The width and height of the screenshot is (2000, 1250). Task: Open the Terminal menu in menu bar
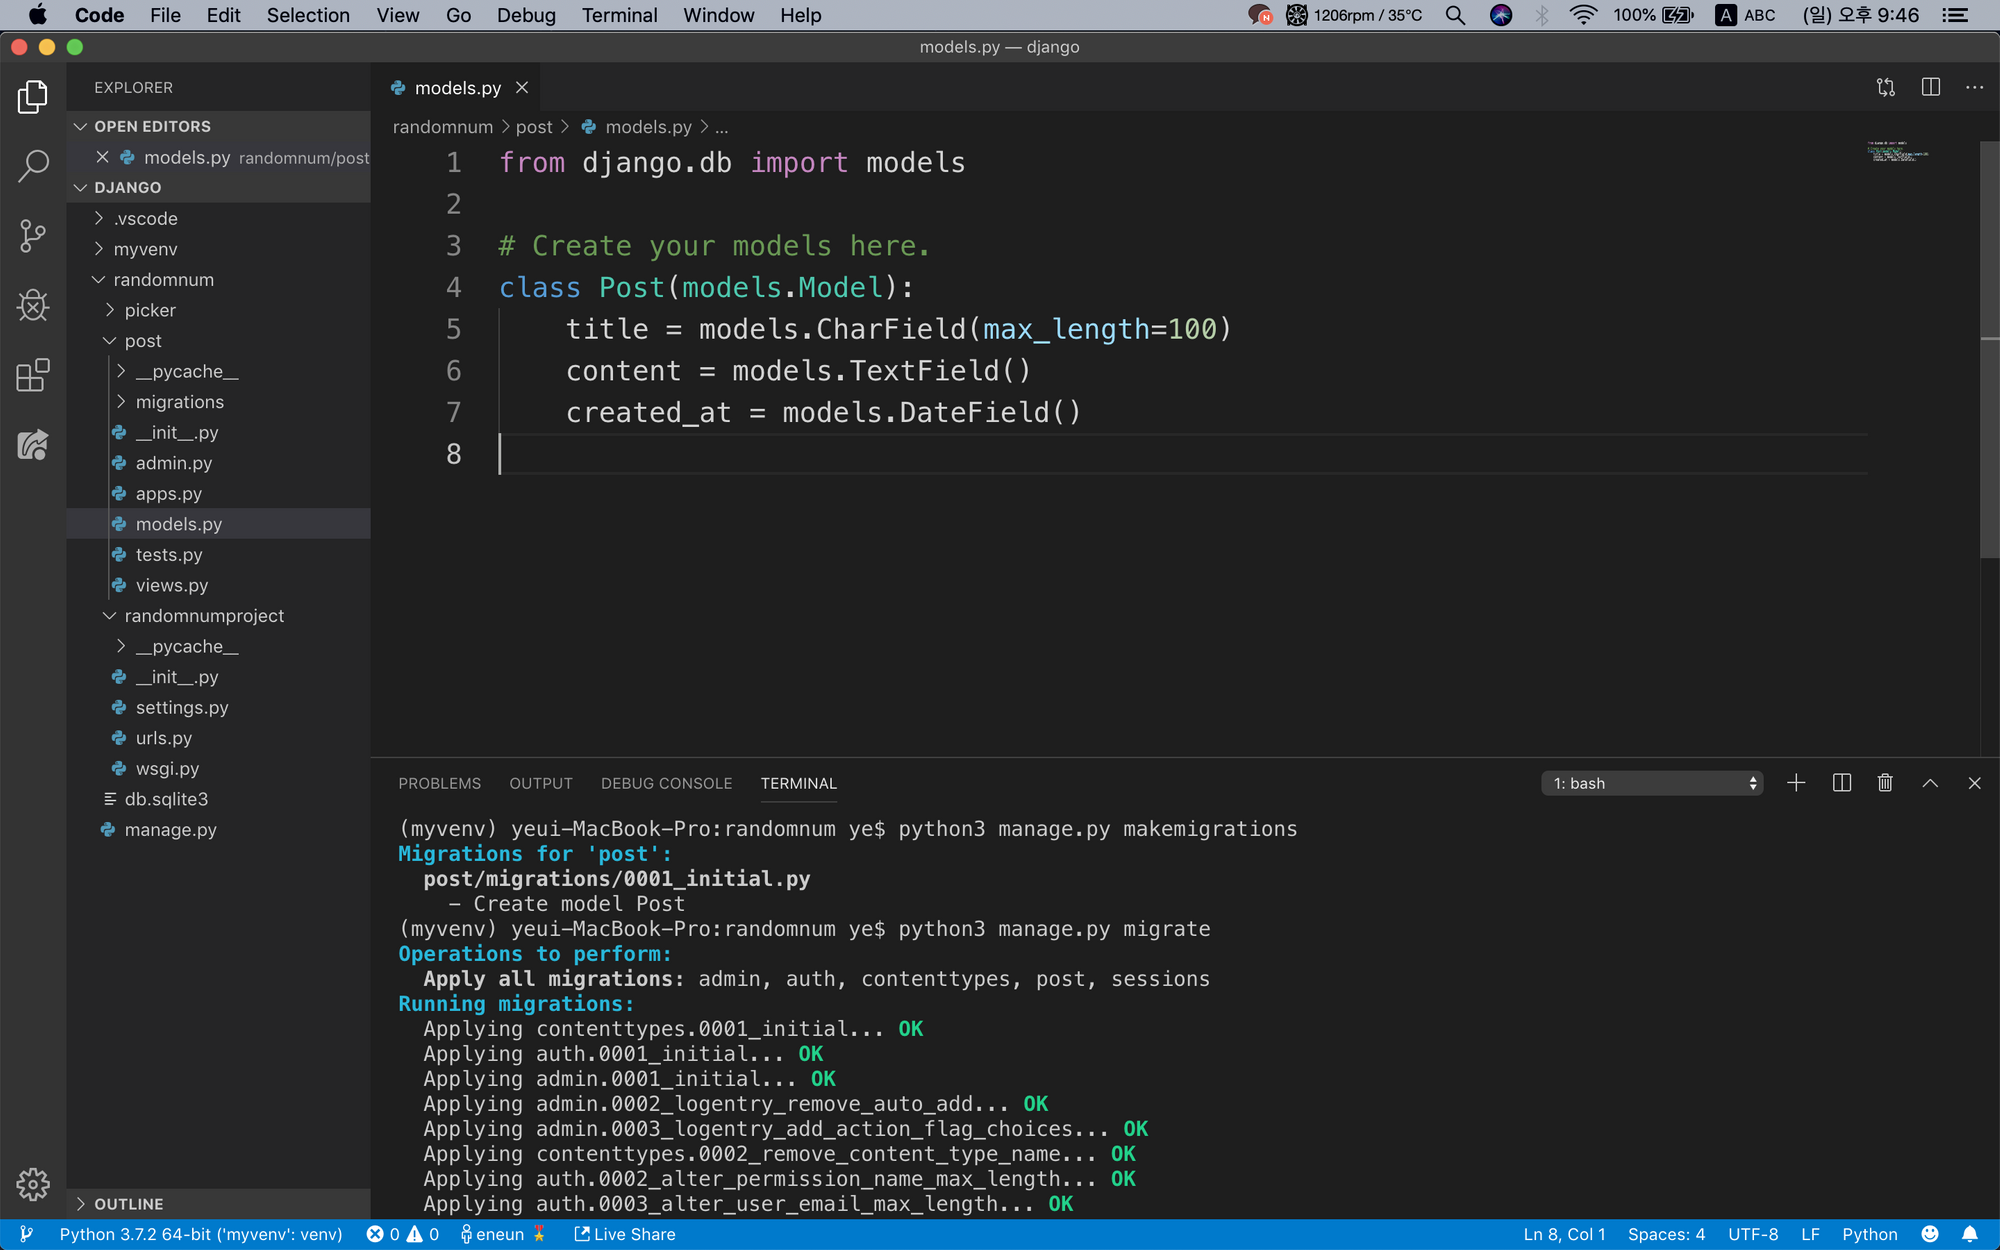[619, 15]
